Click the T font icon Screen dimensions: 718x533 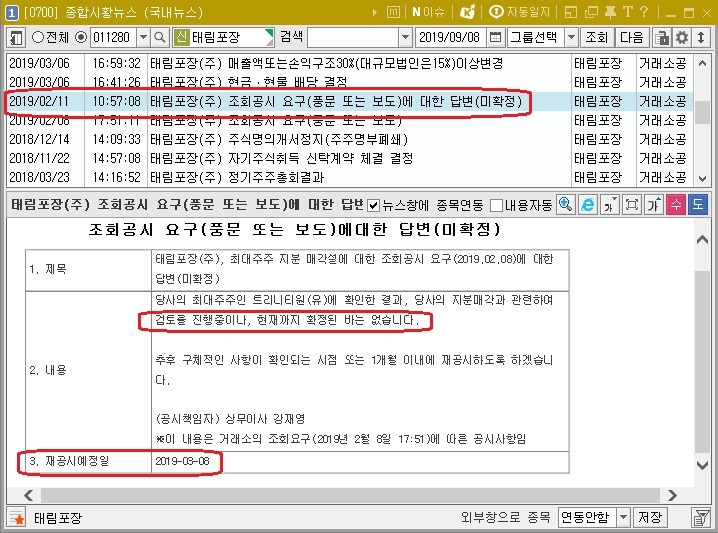tap(628, 12)
